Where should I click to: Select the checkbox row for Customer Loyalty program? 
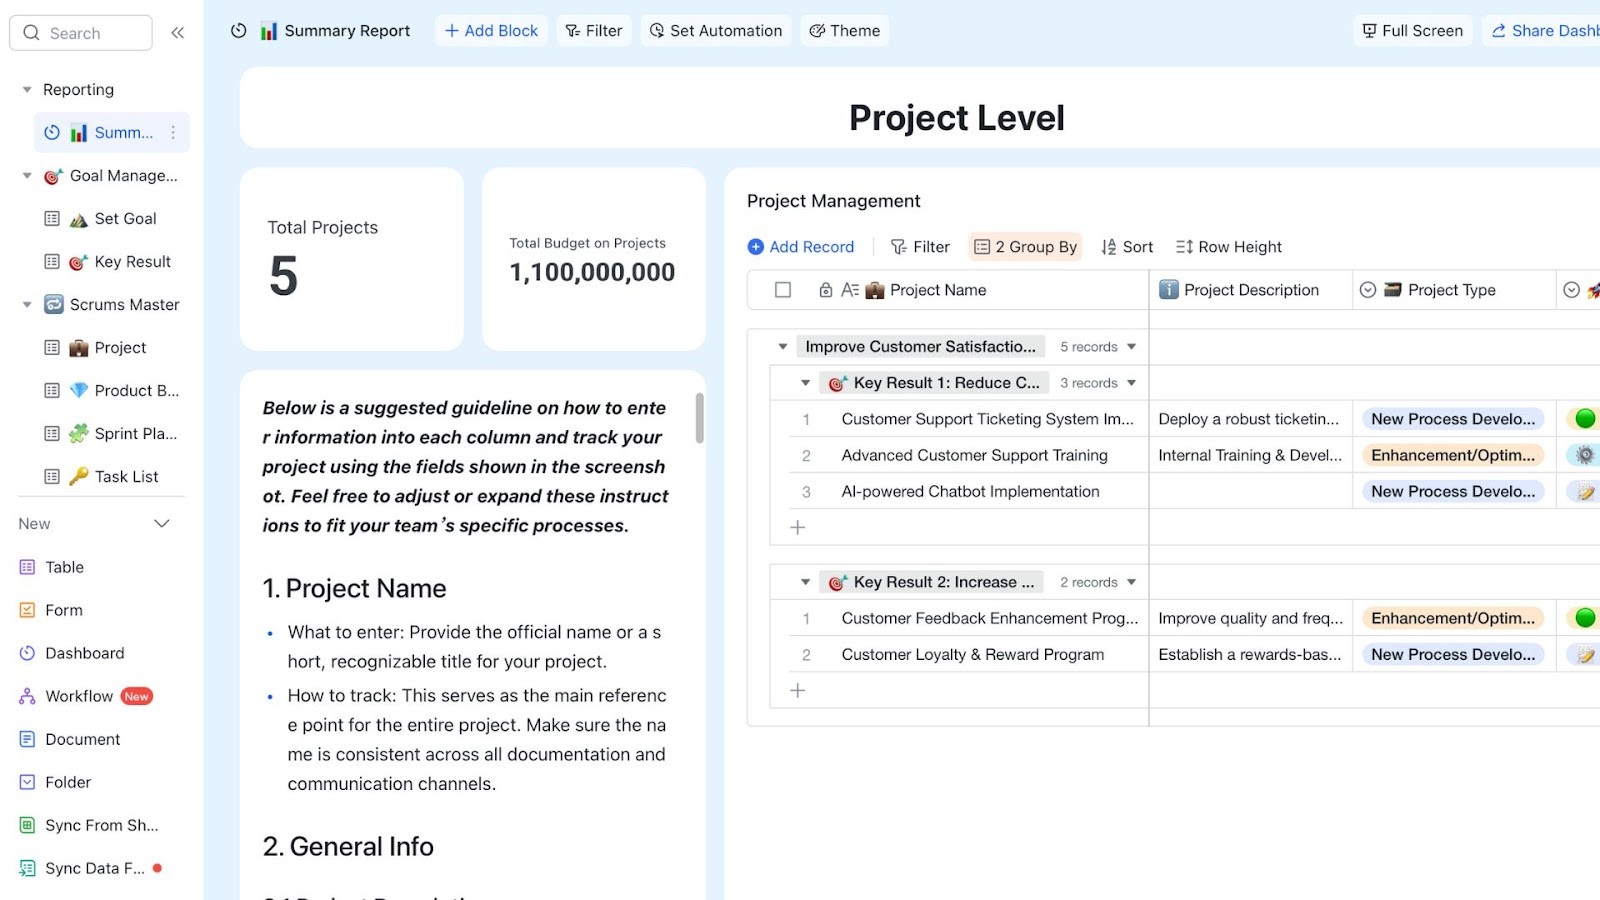[x=806, y=653]
